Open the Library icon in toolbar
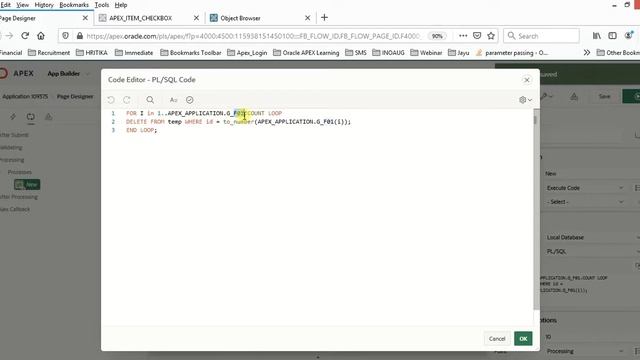The image size is (640, 360). click(x=597, y=36)
